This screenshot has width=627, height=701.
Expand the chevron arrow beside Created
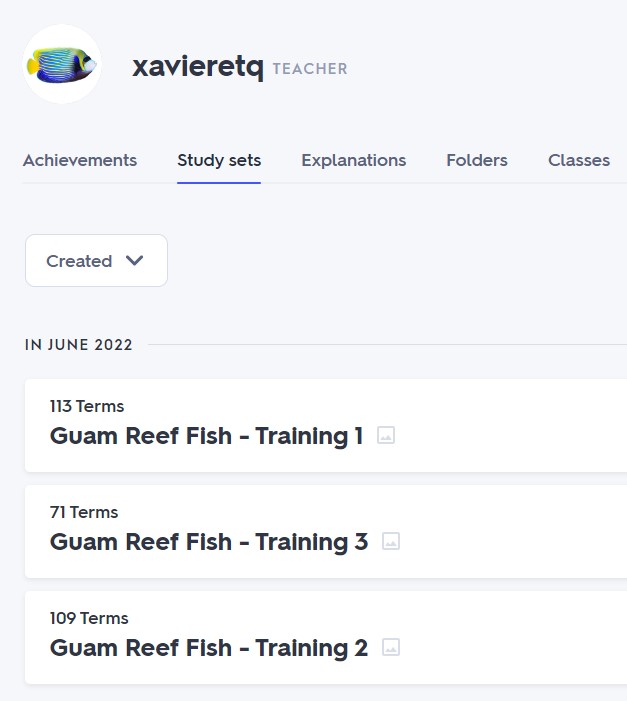click(x=134, y=260)
